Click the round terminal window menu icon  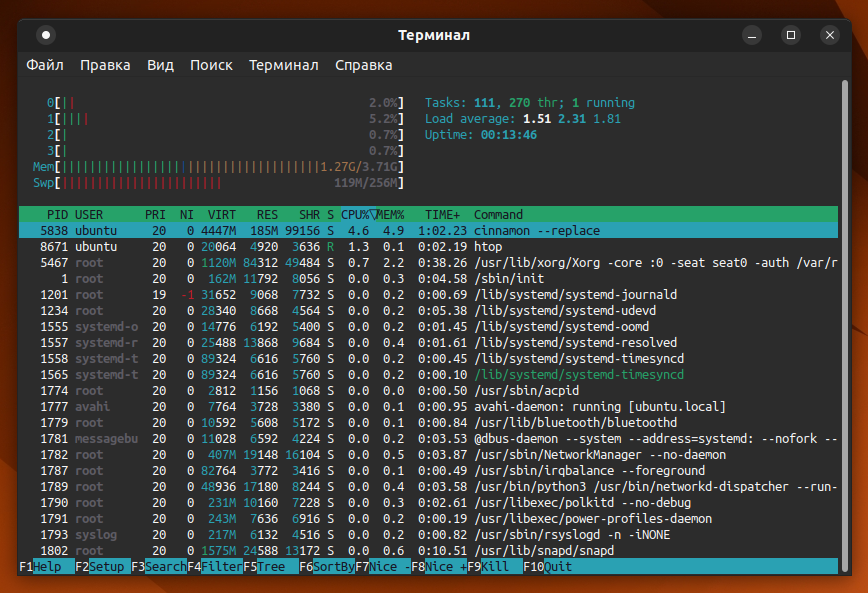(x=46, y=35)
